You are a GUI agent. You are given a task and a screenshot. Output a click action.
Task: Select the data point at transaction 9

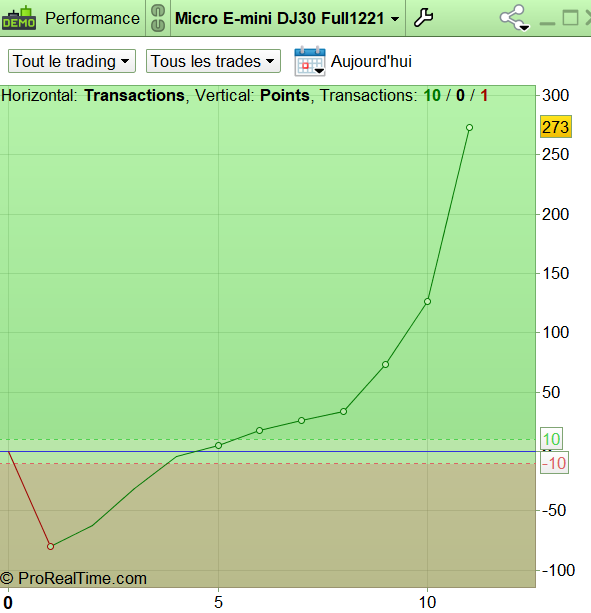click(x=385, y=364)
